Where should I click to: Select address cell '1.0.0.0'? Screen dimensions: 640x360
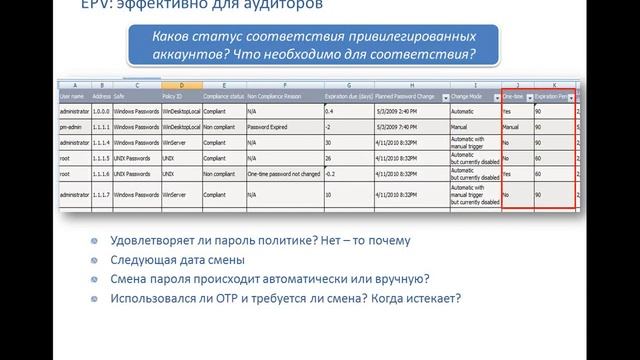pos(102,111)
